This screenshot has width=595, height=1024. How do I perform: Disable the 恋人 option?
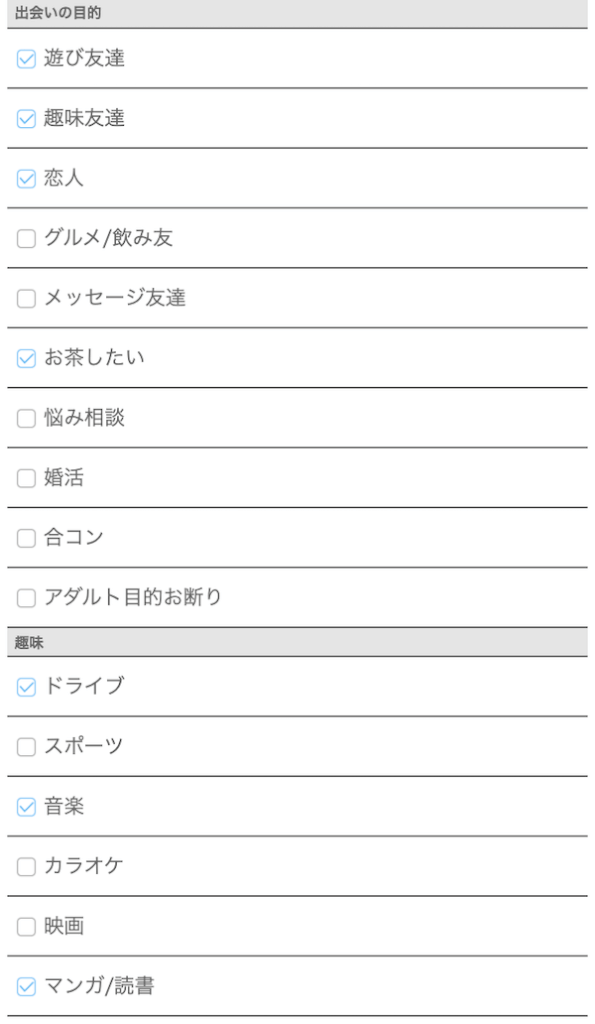[x=25, y=178]
